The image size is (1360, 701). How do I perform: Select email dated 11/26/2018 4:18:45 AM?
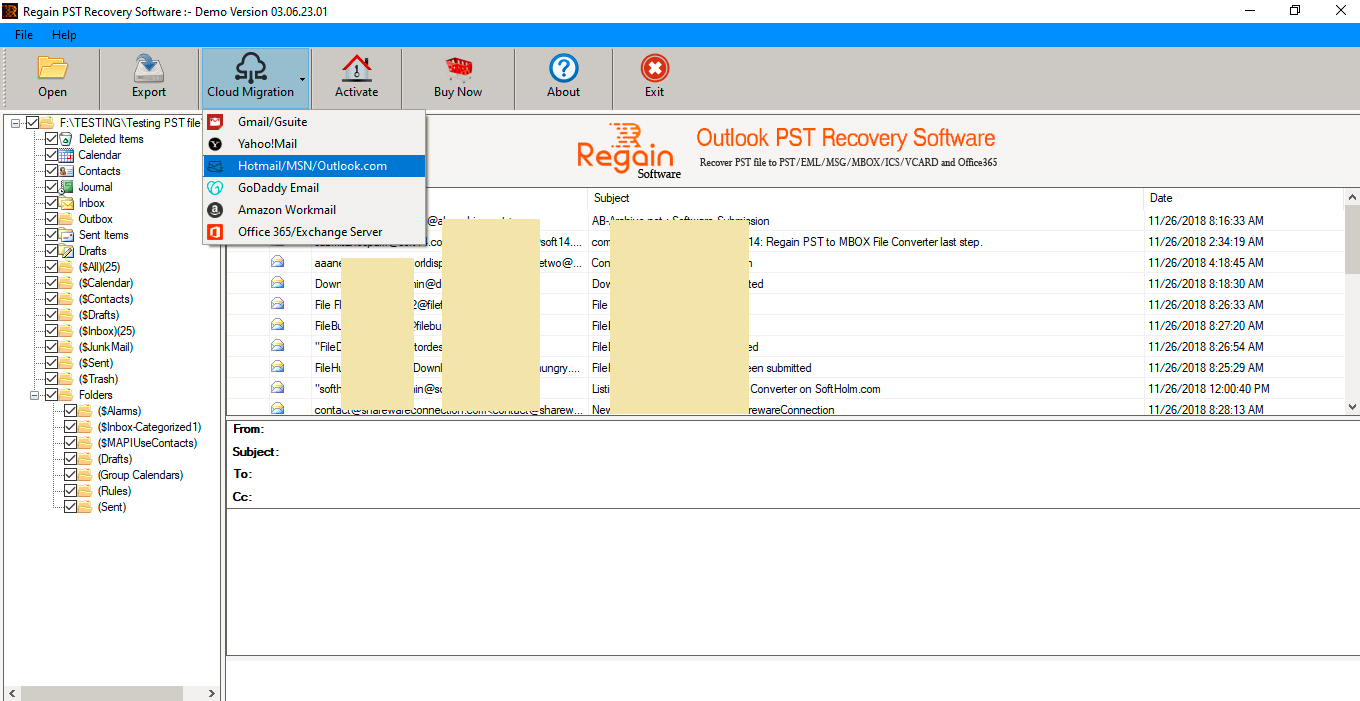click(x=785, y=262)
